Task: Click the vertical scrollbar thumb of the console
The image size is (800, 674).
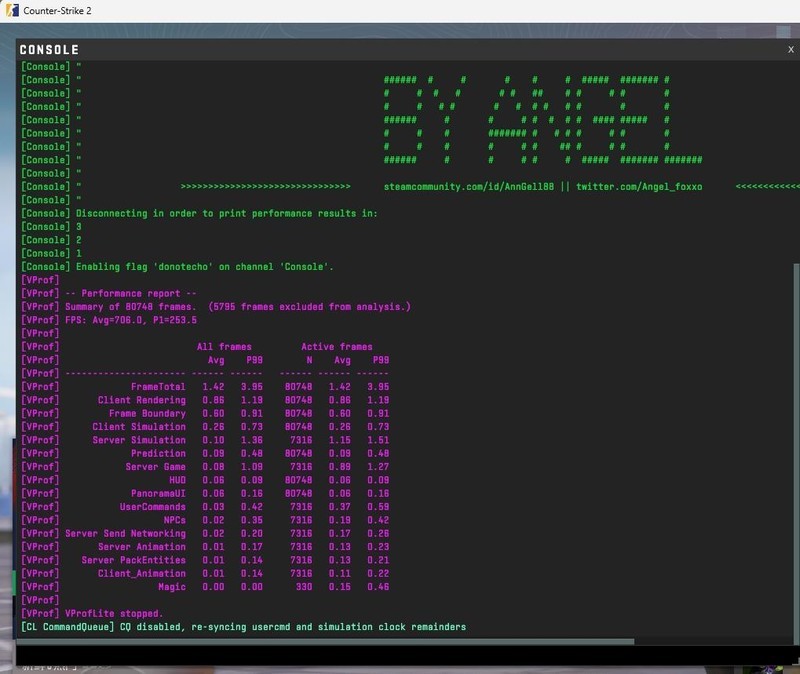Action: click(x=796, y=454)
